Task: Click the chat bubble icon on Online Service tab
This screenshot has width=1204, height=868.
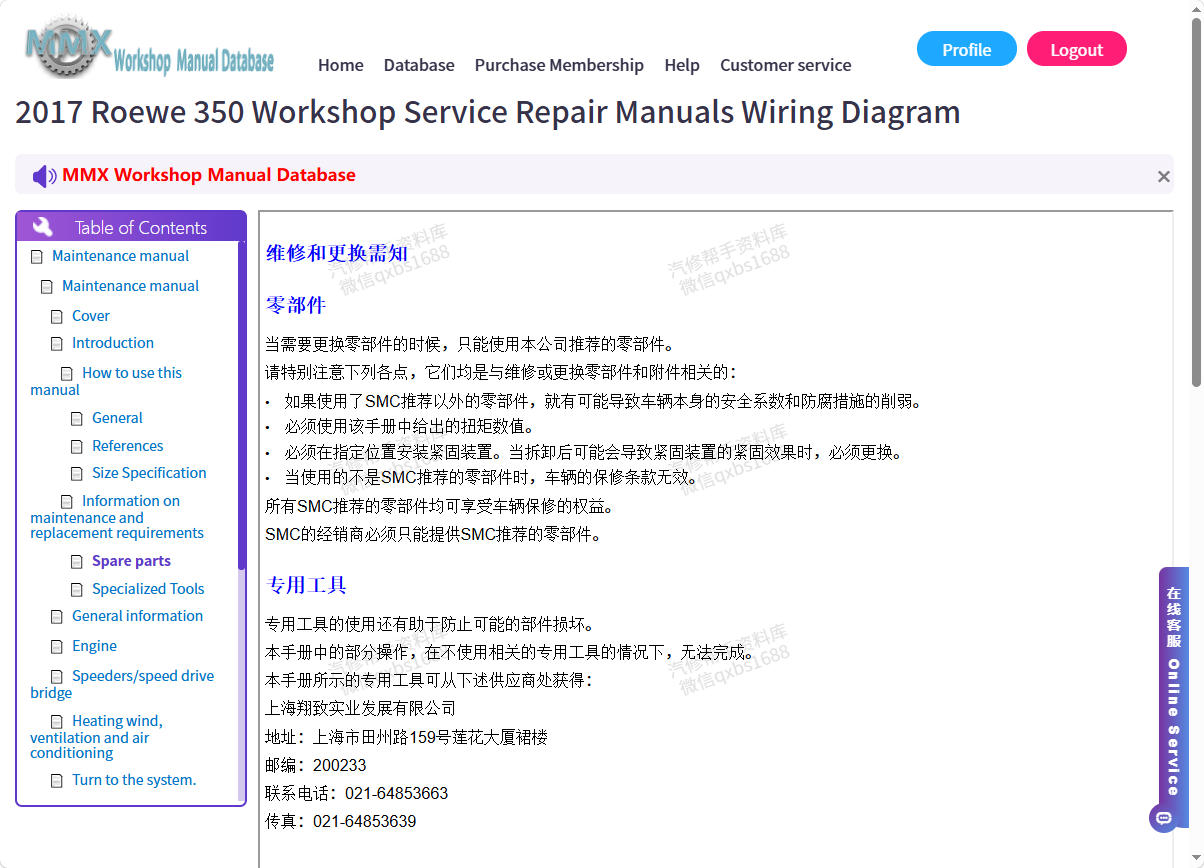Action: pos(1163,818)
